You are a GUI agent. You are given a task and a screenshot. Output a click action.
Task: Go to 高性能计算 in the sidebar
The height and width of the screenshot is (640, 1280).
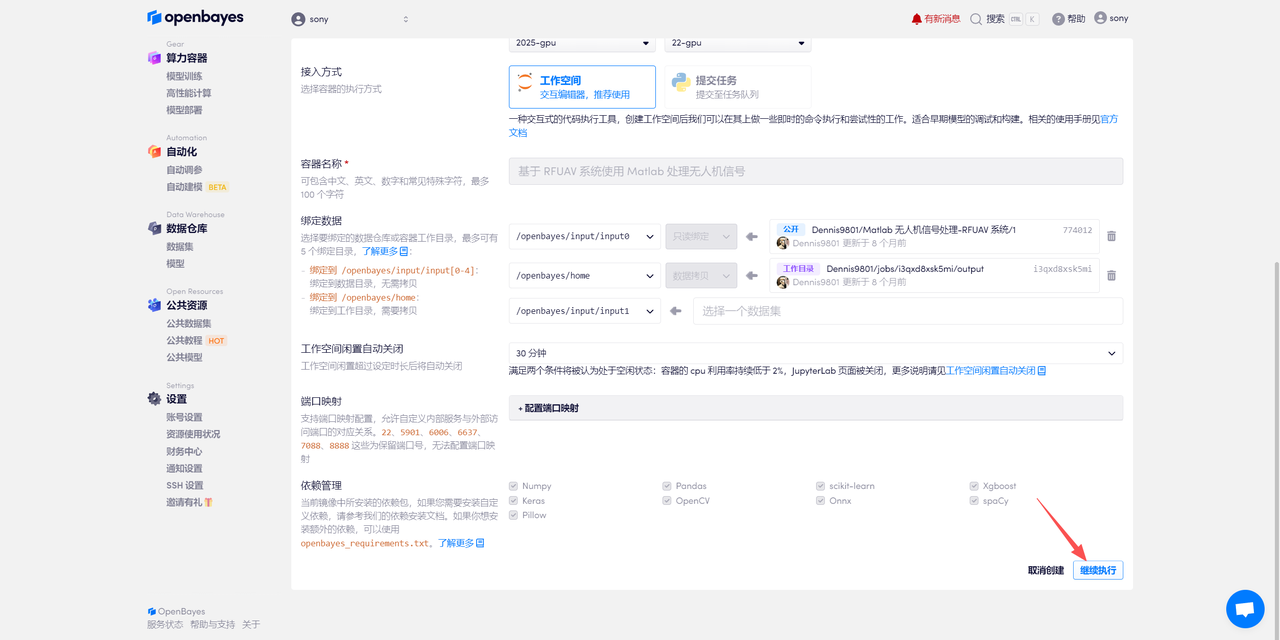[189, 93]
